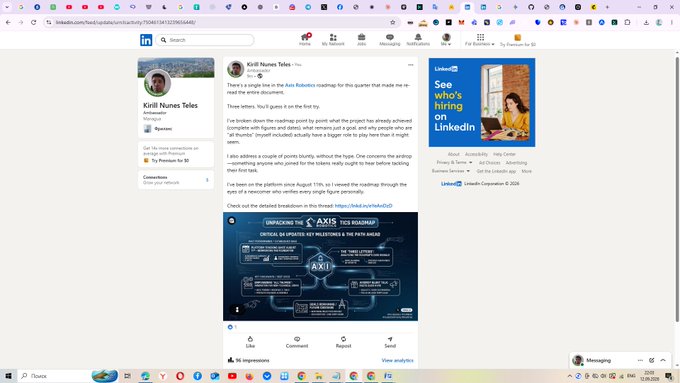The height and width of the screenshot is (383, 680).
Task: Open a new browser tab
Action: coord(607,7)
